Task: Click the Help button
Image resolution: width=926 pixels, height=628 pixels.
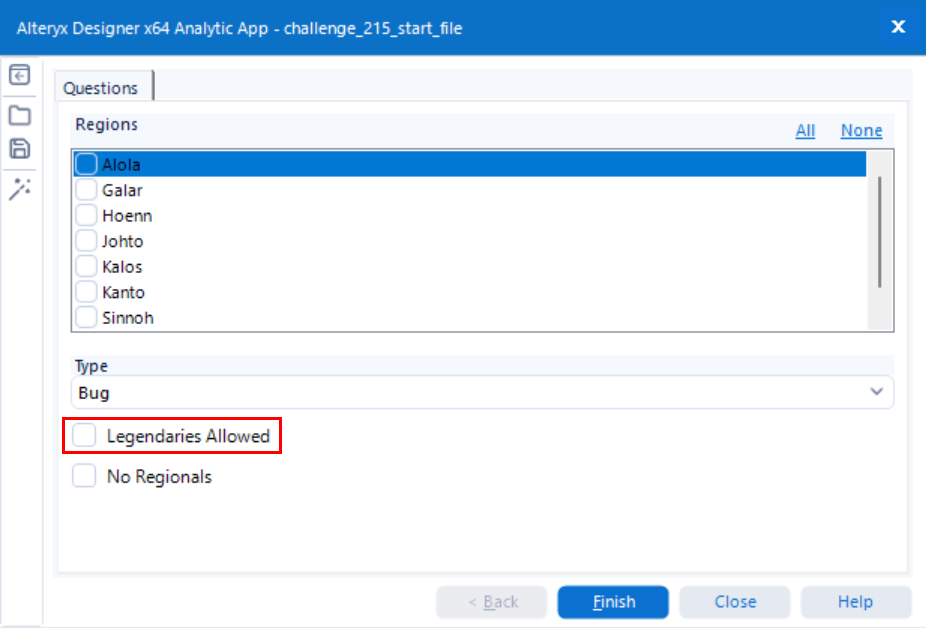Action: (x=856, y=602)
